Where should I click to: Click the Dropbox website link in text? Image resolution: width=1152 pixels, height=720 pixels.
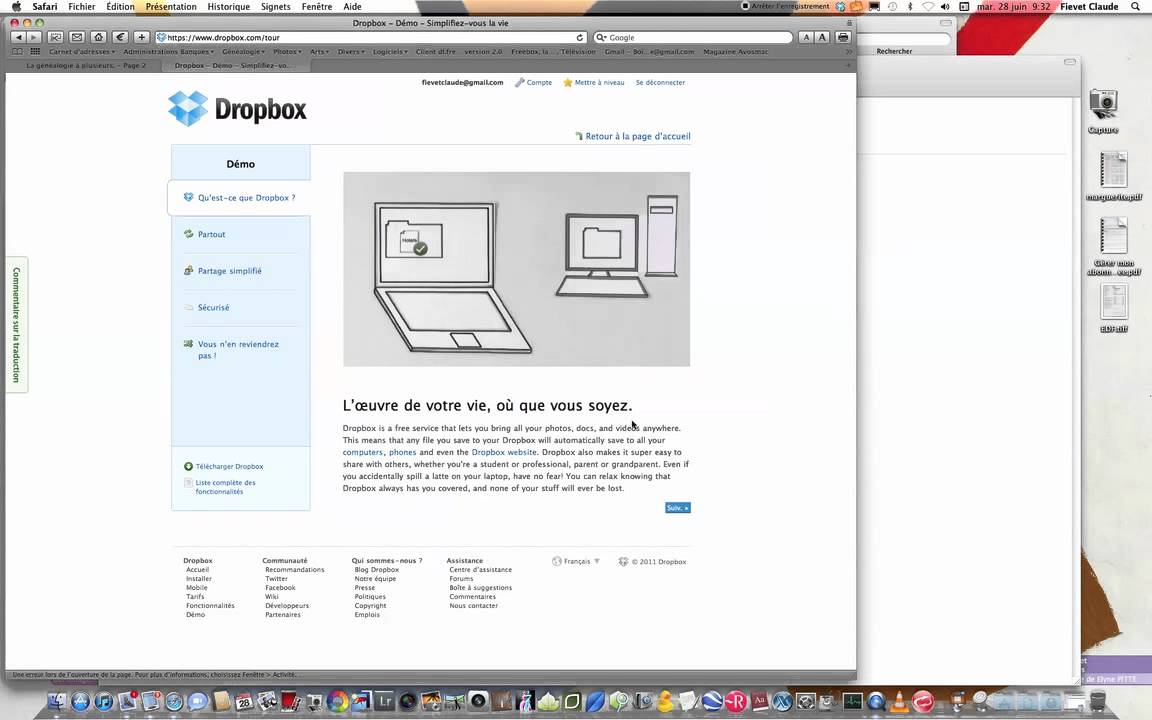(x=504, y=452)
